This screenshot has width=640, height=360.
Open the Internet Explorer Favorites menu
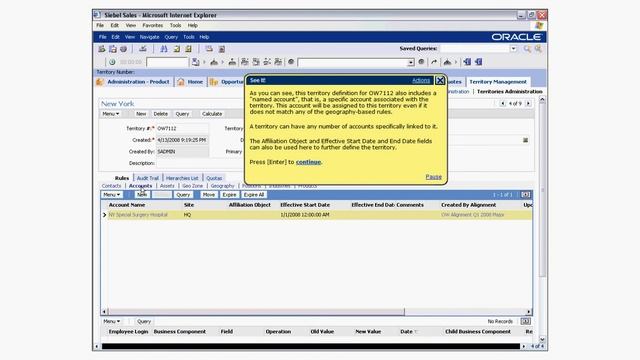[x=153, y=25]
